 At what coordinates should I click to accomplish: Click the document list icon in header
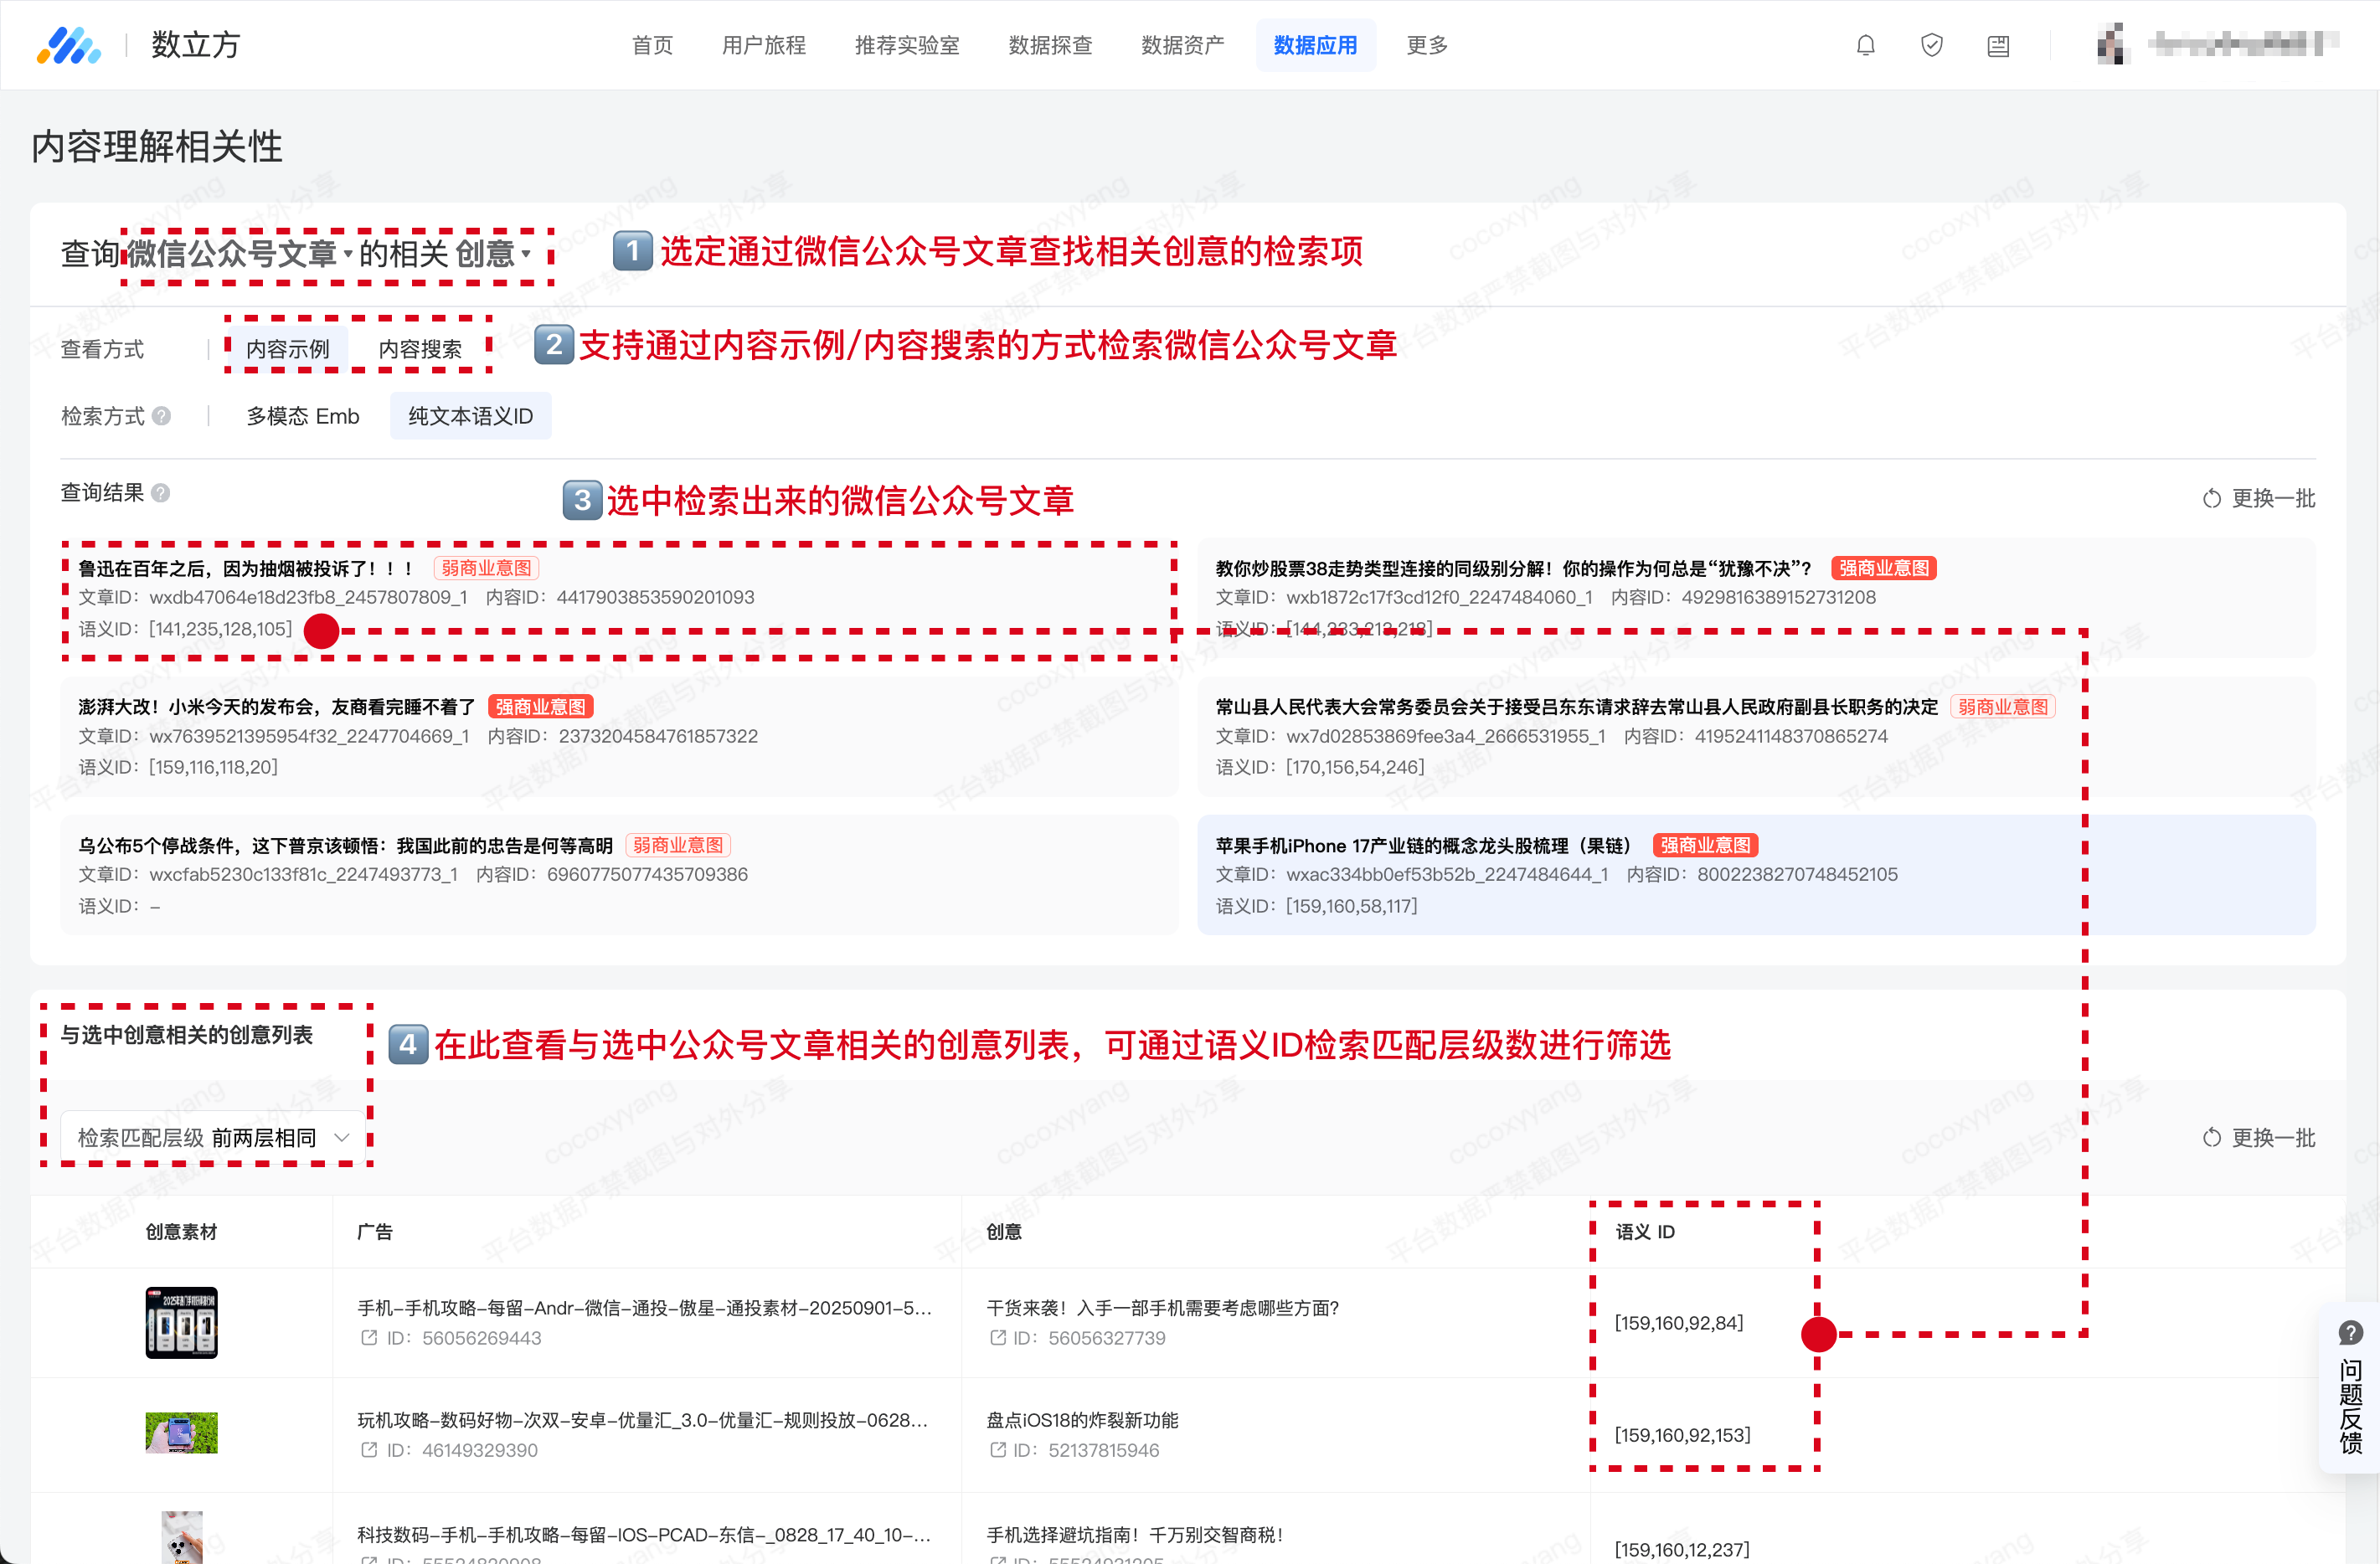point(1998,45)
